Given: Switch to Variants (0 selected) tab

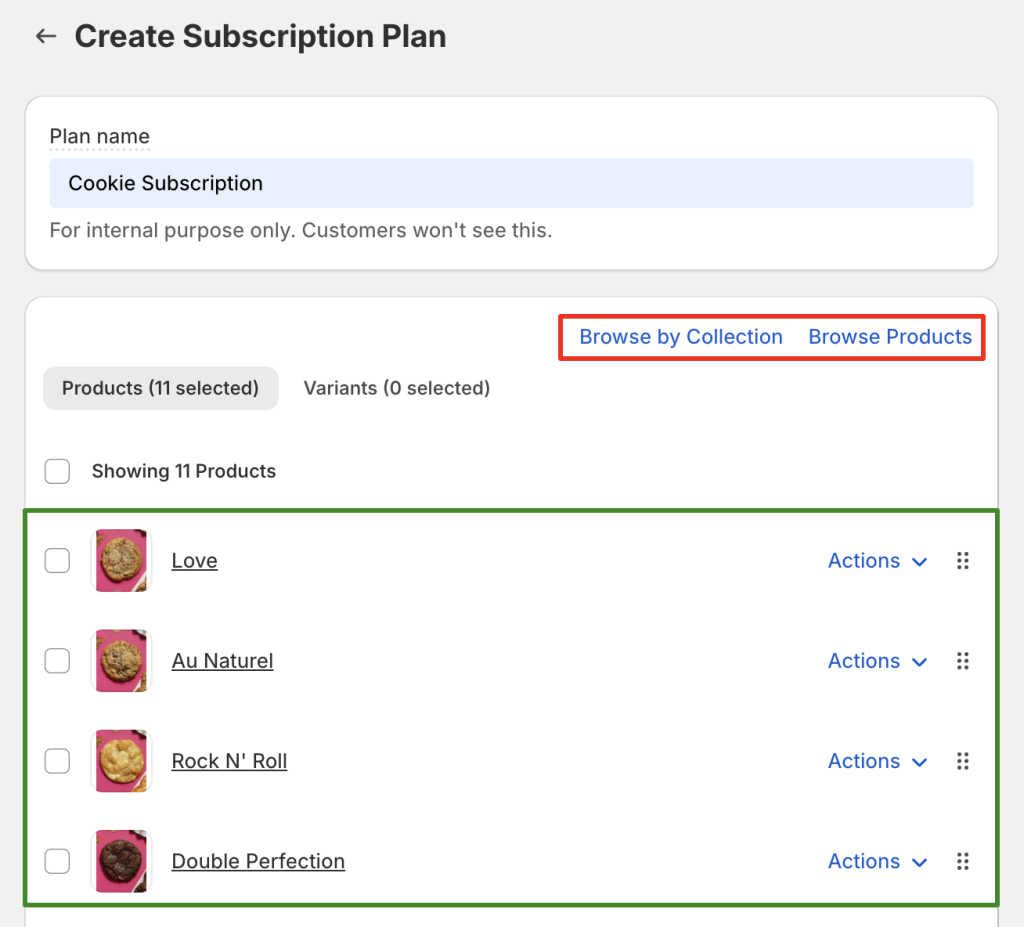Looking at the screenshot, I should click(397, 388).
